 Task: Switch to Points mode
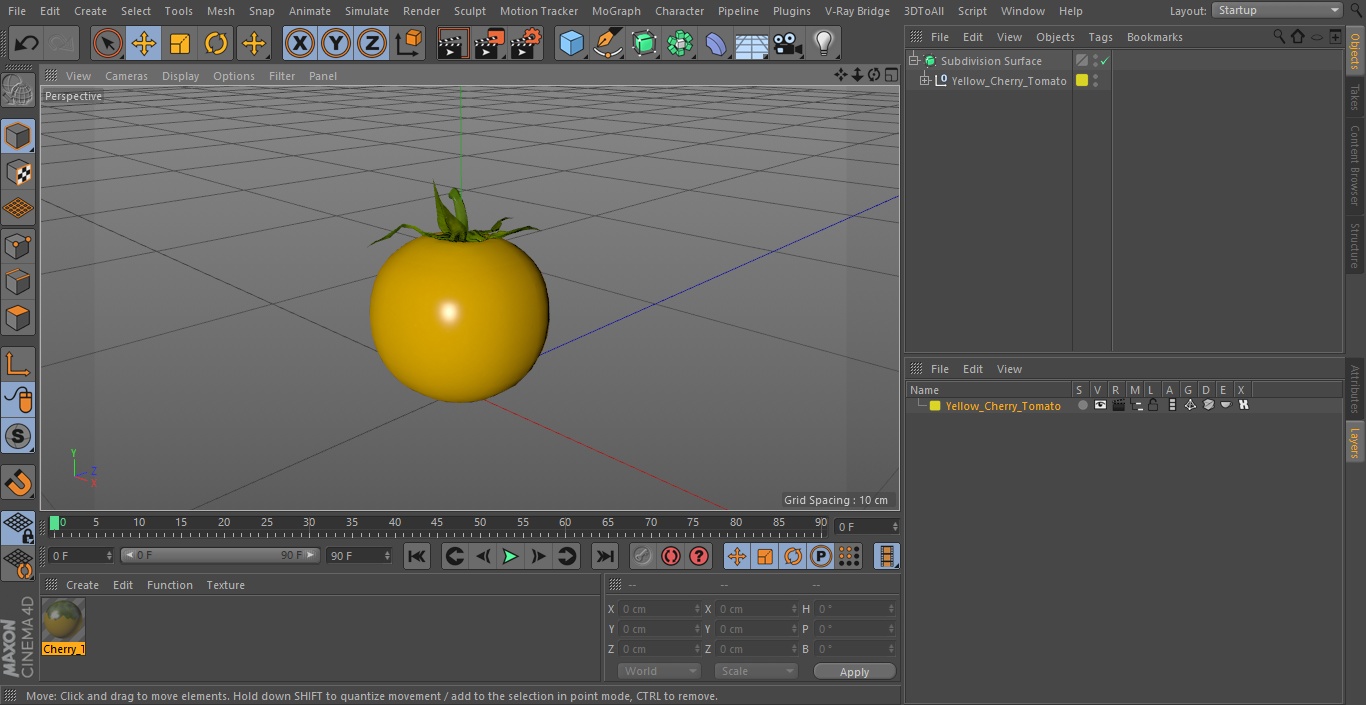coord(18,245)
